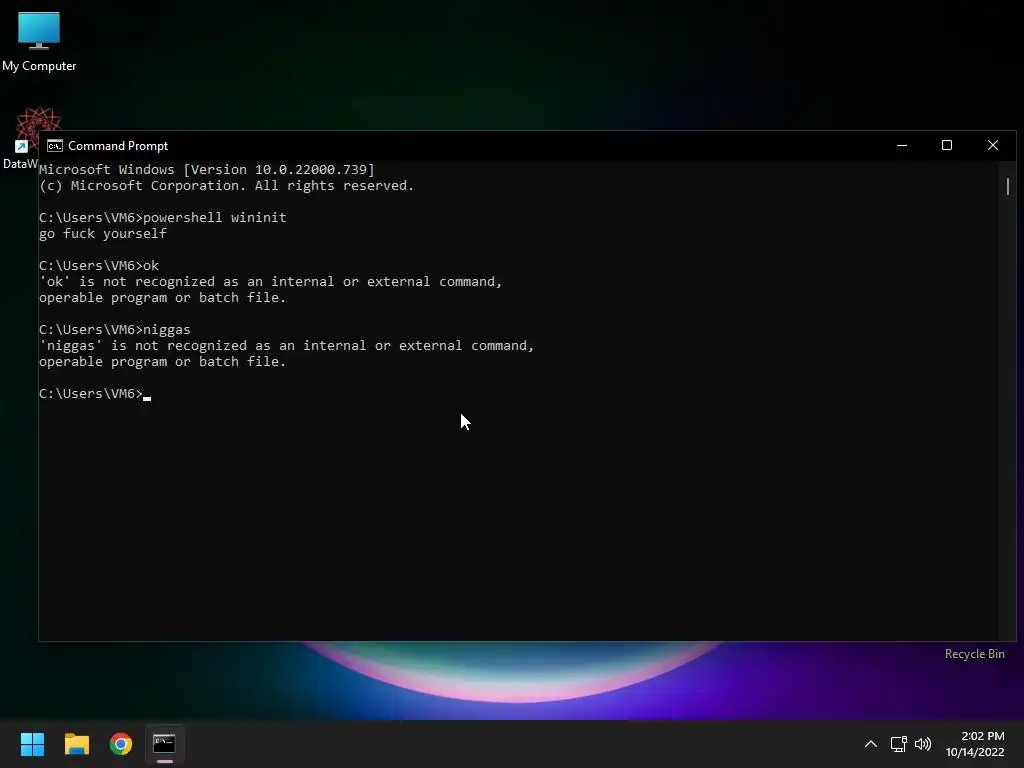Open the Windows Start menu
The width and height of the screenshot is (1024, 768).
pos(32,744)
